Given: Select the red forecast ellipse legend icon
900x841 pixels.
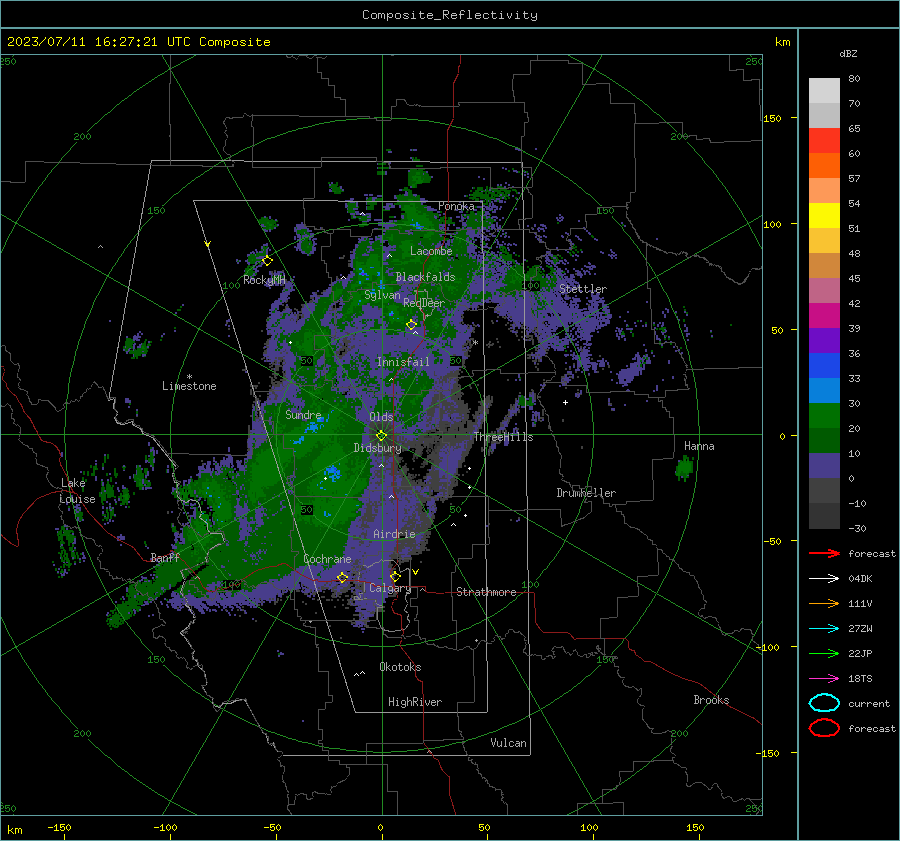Looking at the screenshot, I should [x=824, y=728].
